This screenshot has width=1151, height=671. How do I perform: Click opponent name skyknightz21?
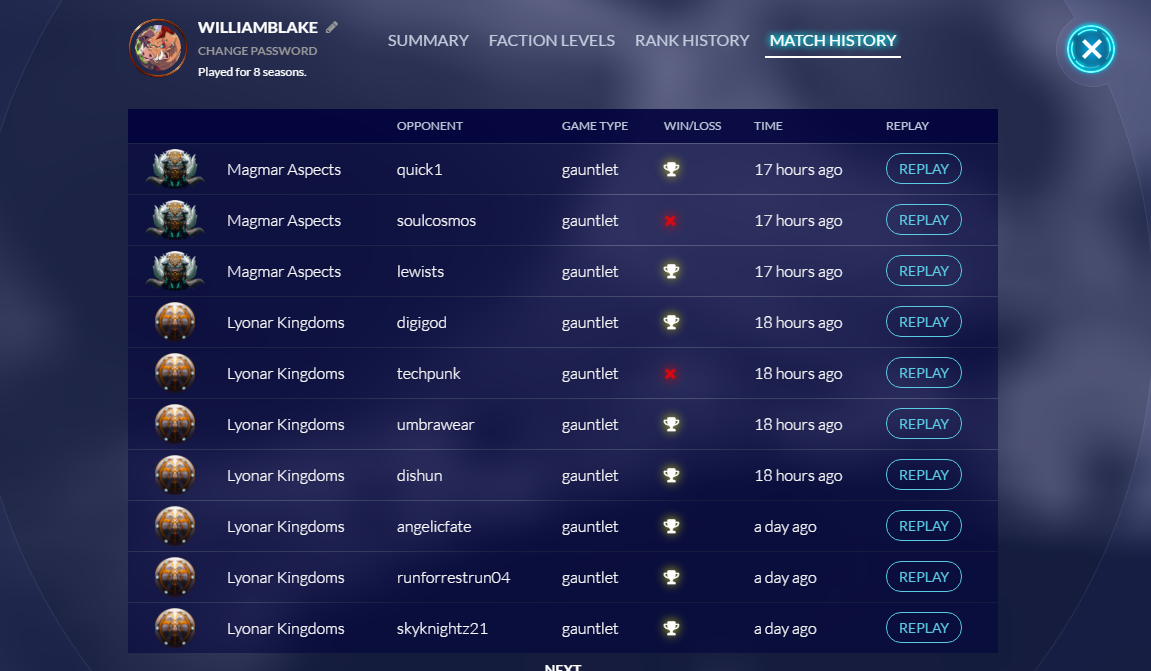pos(442,629)
